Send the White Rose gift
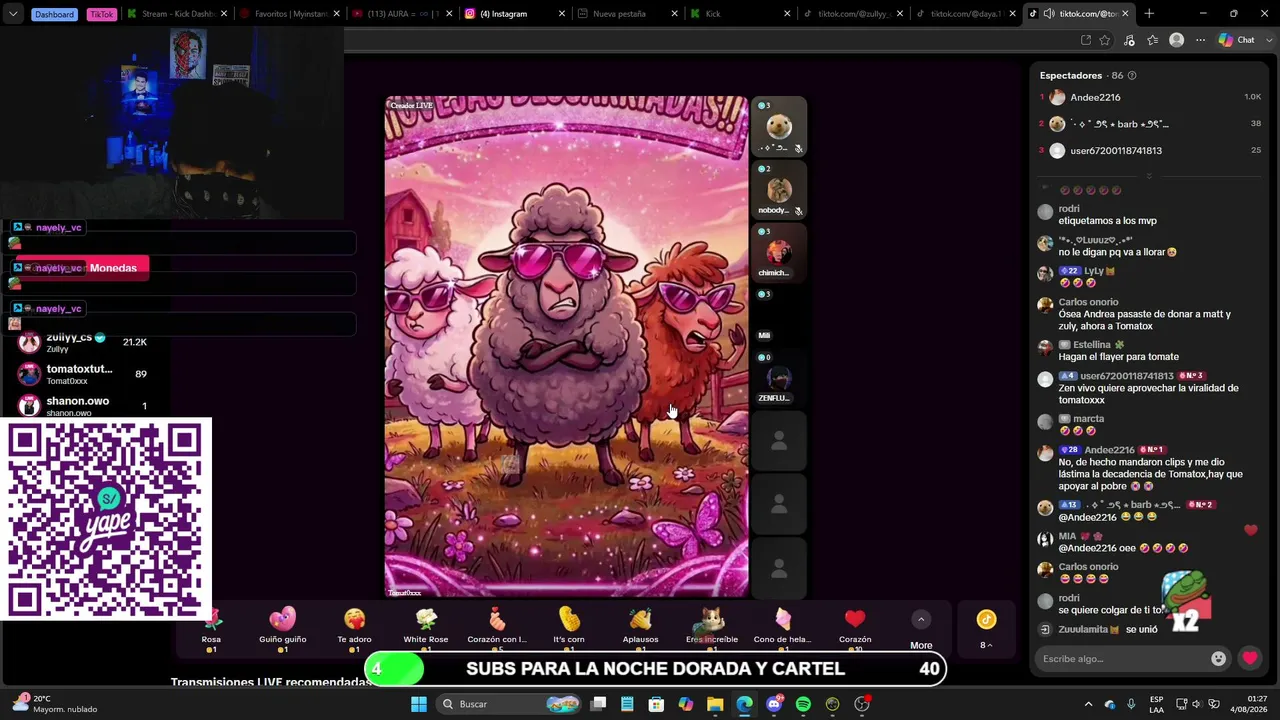 point(426,629)
